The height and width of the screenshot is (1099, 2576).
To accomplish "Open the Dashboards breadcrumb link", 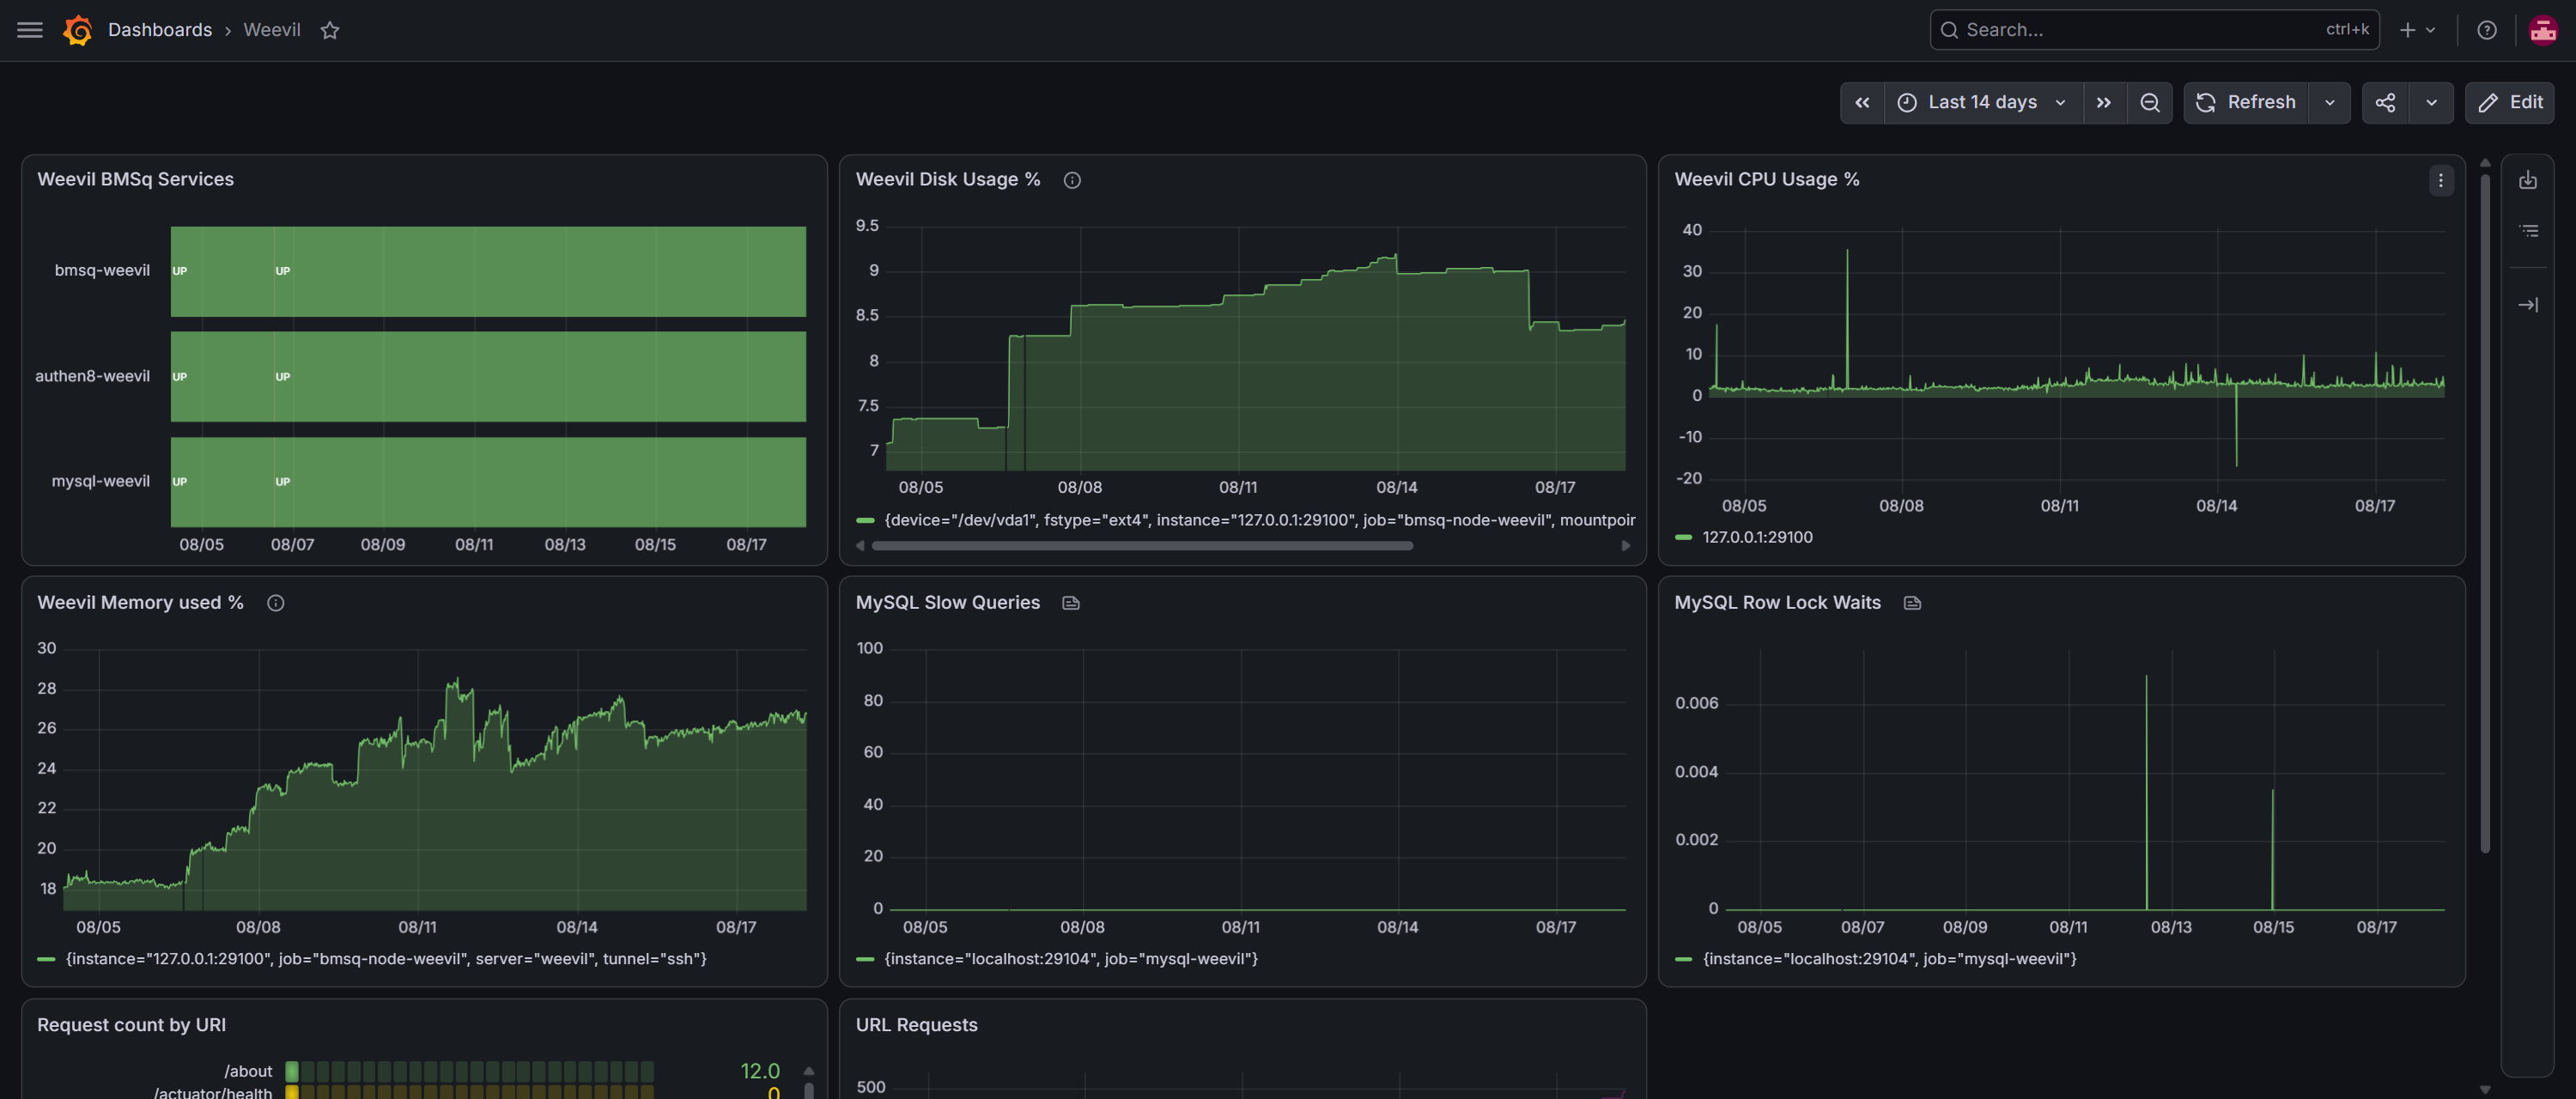I will click(x=160, y=30).
